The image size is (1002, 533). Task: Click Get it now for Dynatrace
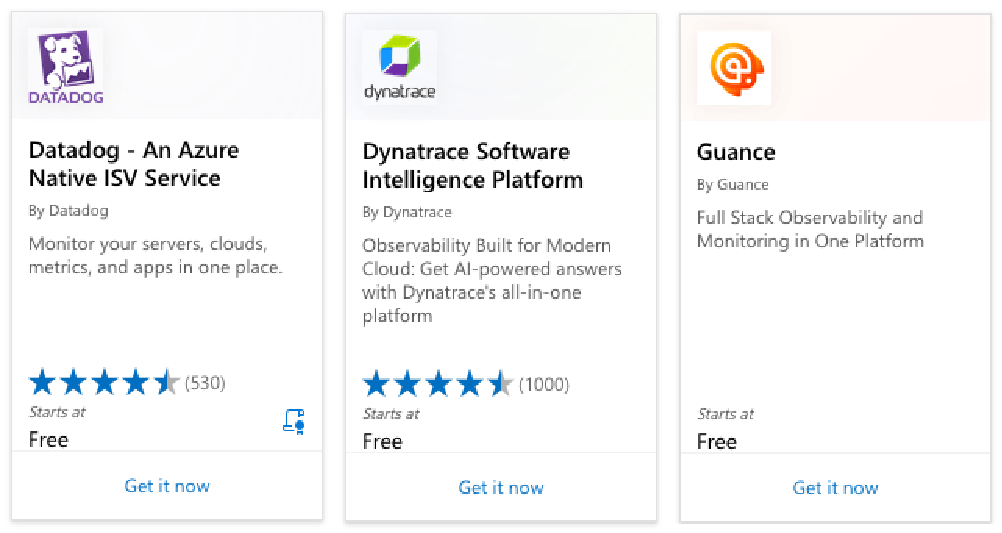coord(501,488)
